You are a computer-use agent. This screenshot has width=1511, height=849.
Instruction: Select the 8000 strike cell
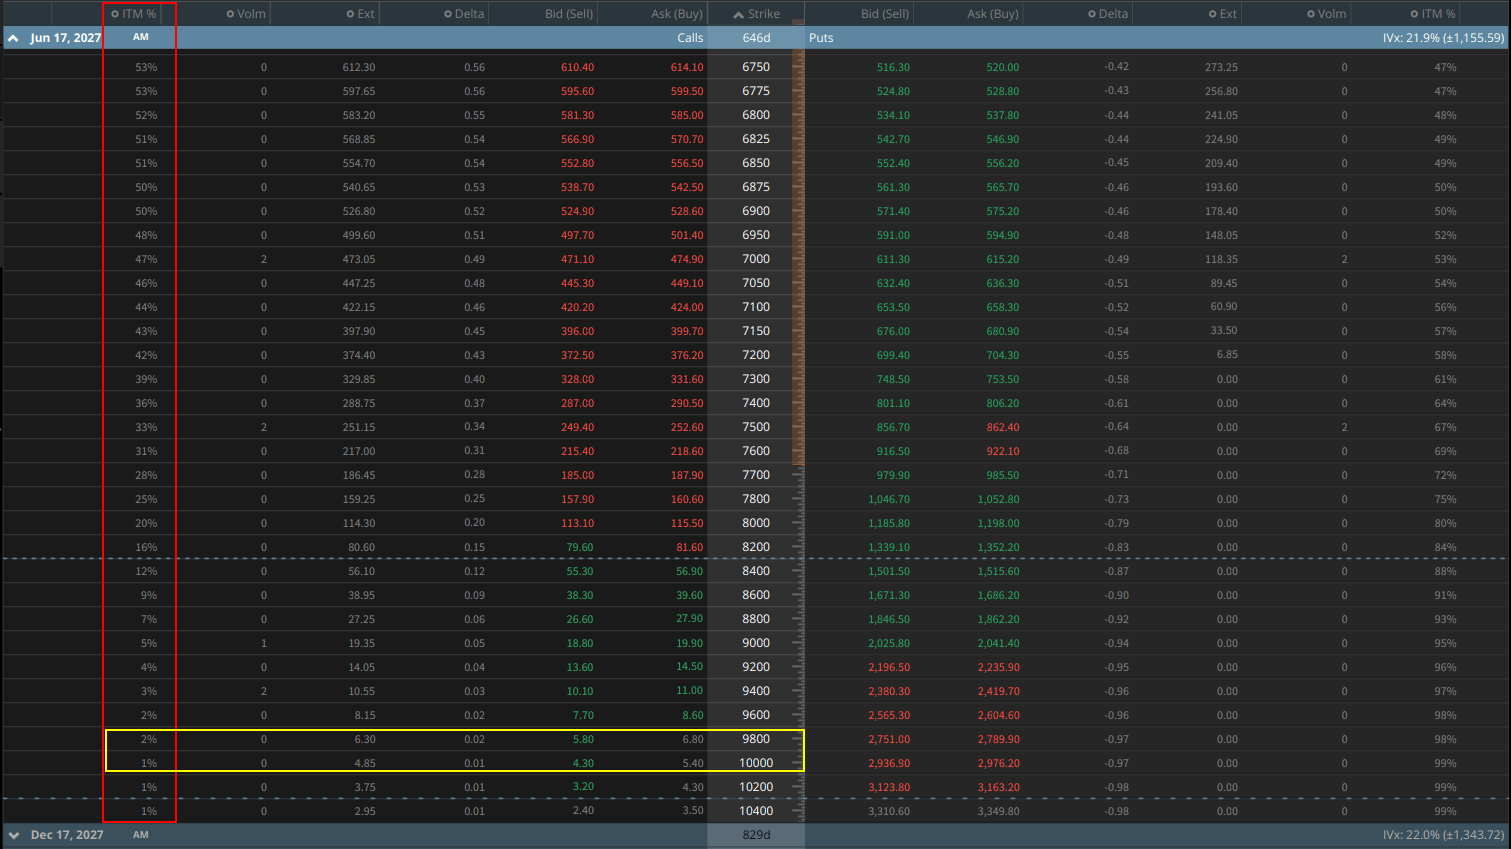pos(756,523)
